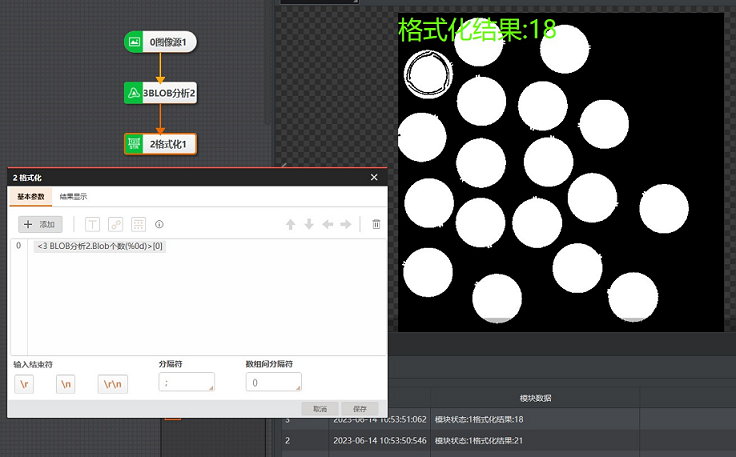Select the timestamp 10:53:51:062 cell

pyautogui.click(x=380, y=419)
